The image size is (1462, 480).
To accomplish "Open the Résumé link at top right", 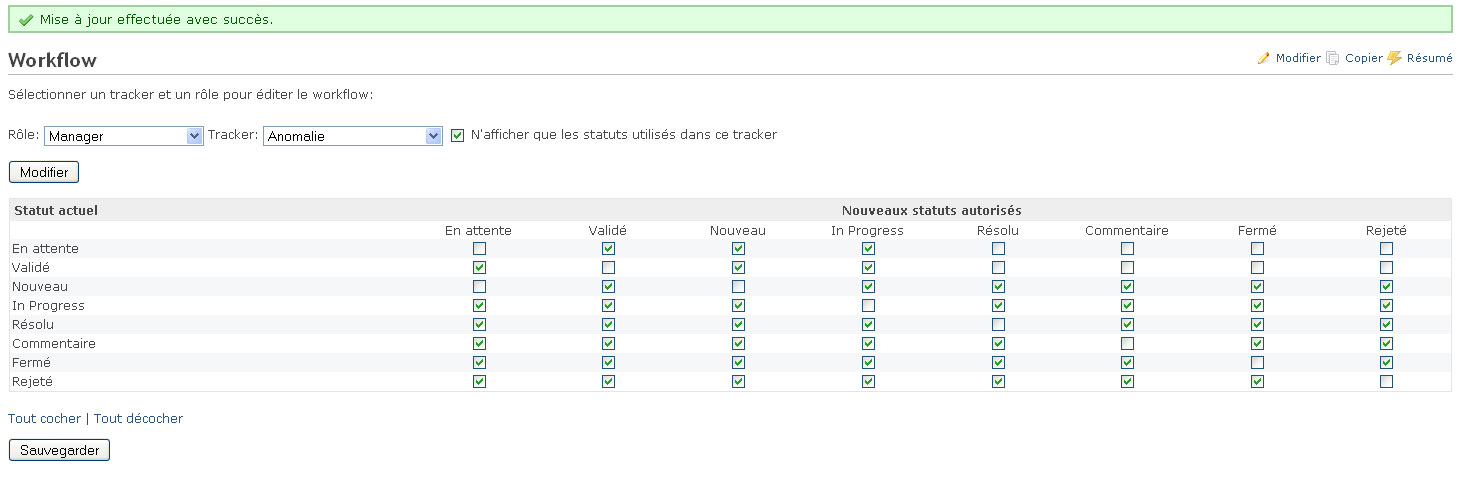I will 1430,58.
